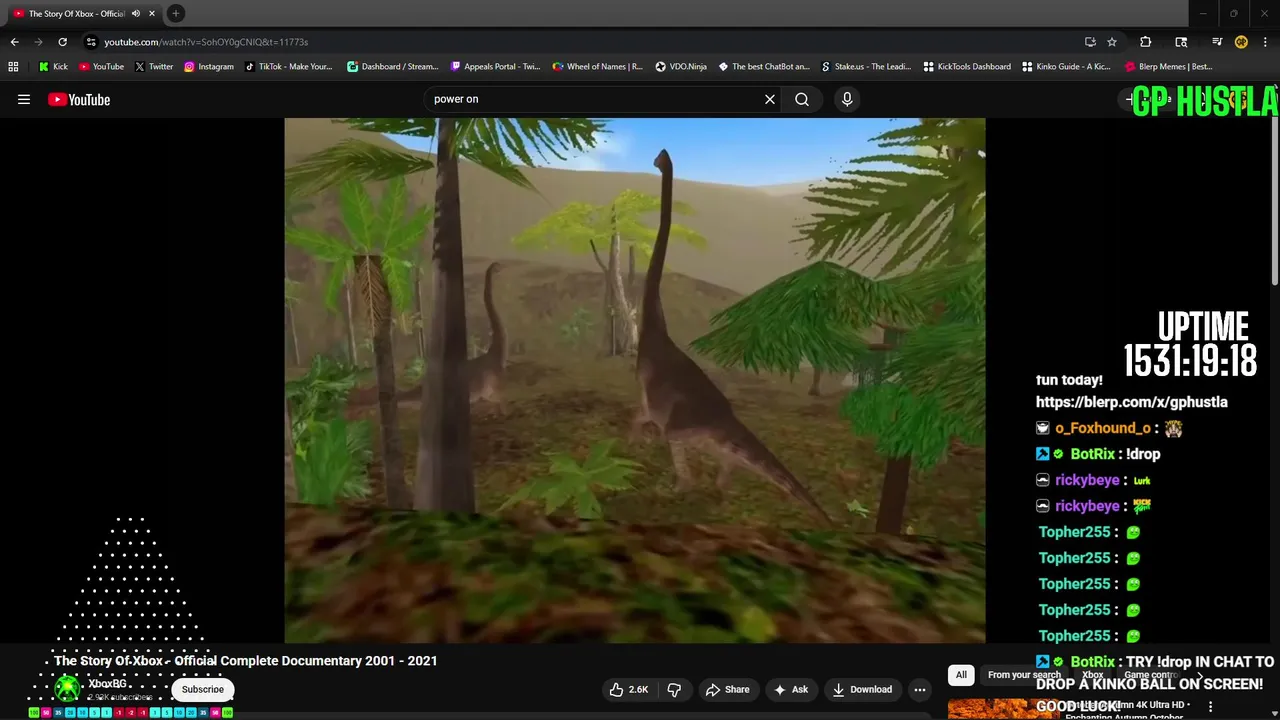1280x720 pixels.
Task: Open the more actions three-dot menu
Action: [920, 689]
